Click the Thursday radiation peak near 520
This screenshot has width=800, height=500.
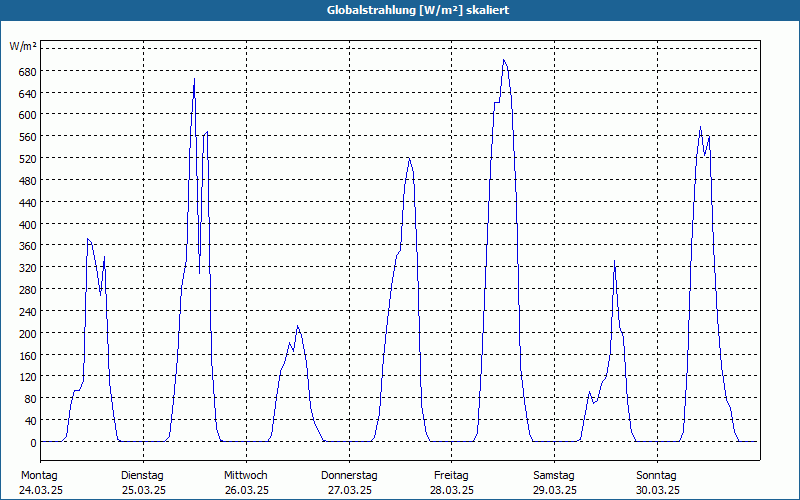point(409,159)
